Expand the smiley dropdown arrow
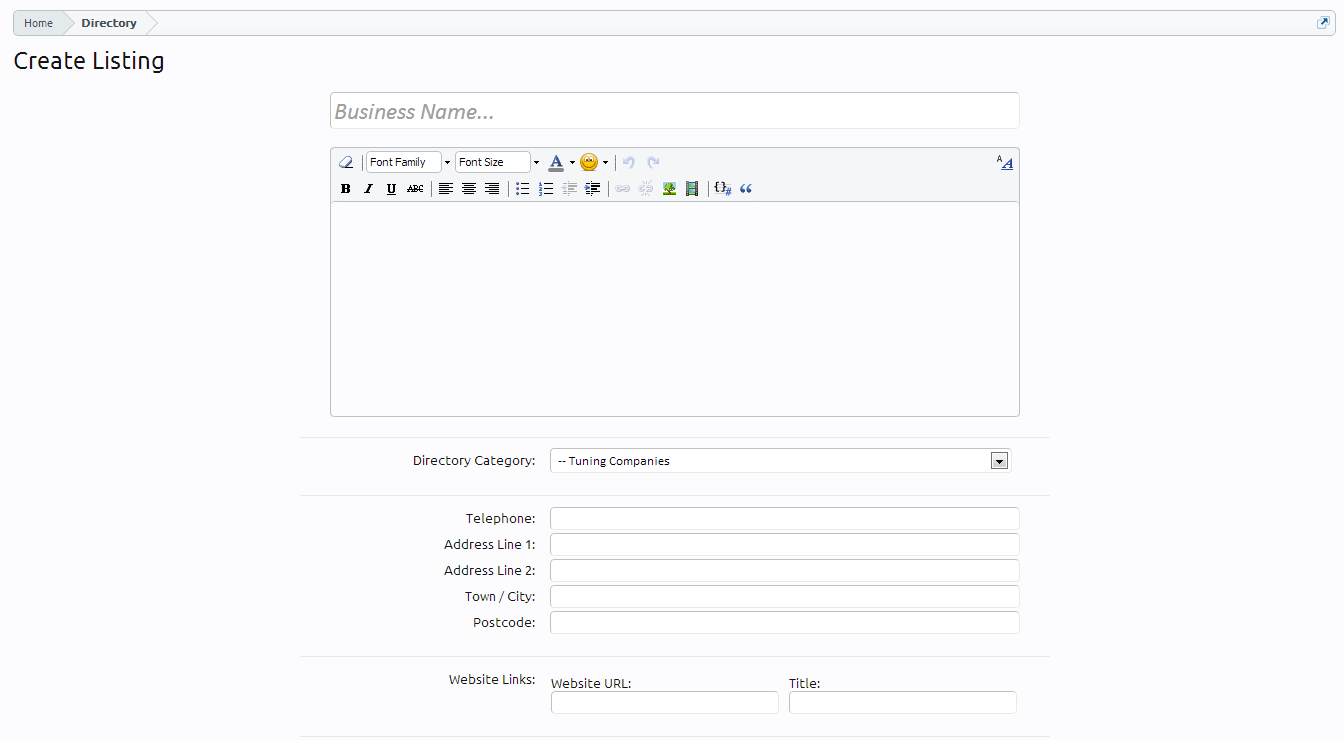 [605, 162]
